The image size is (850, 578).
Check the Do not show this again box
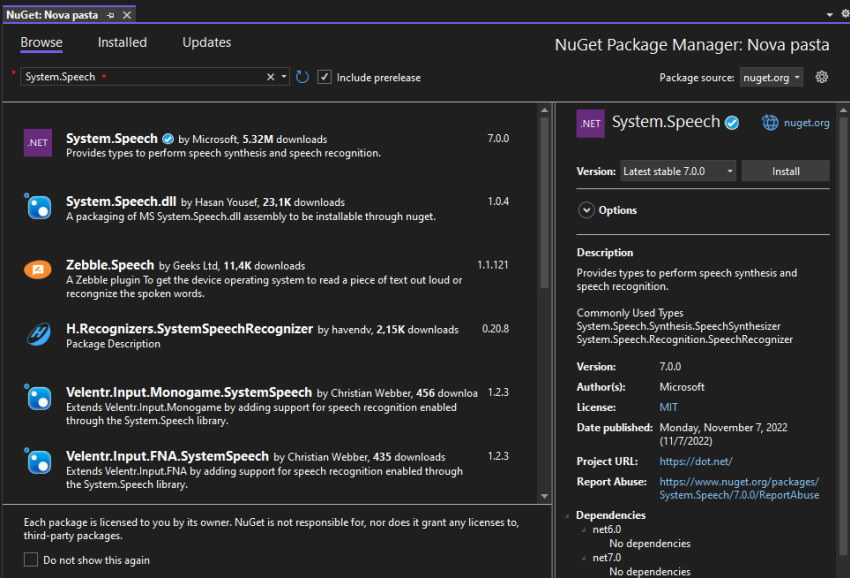[30, 560]
